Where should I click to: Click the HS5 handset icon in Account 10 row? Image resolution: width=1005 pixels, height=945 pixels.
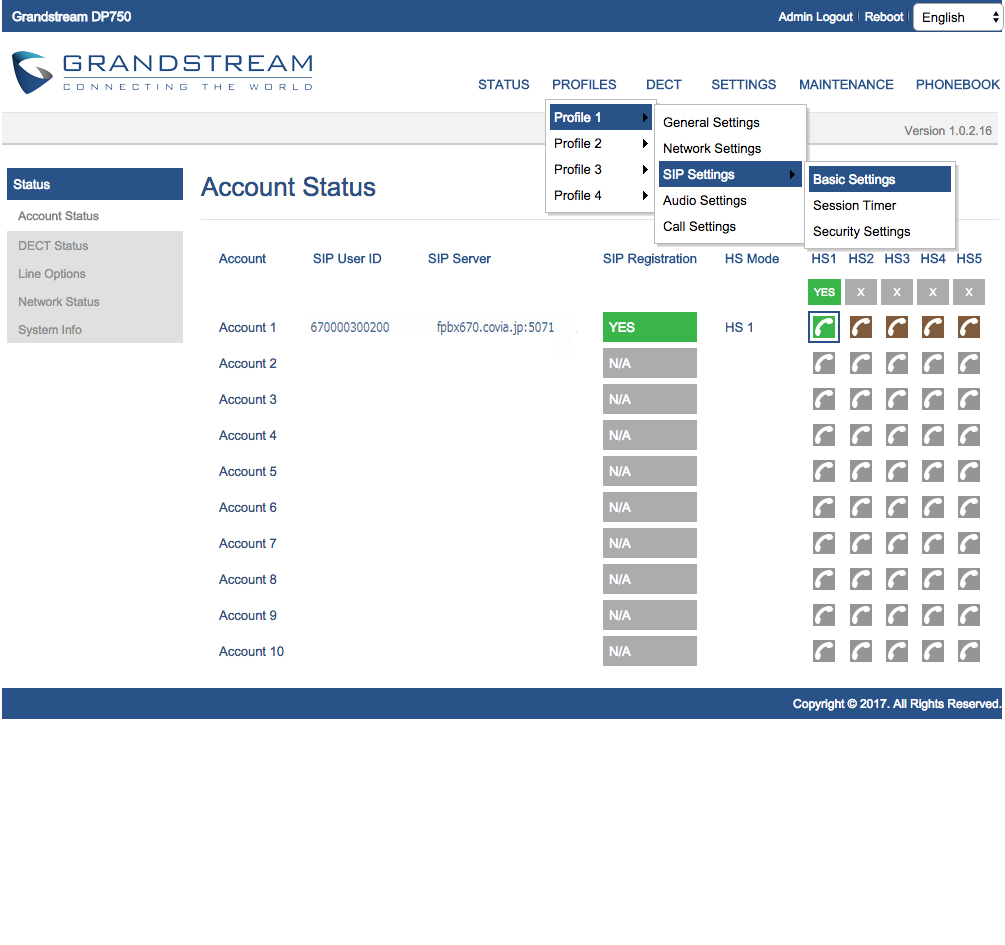pyautogui.click(x=969, y=651)
